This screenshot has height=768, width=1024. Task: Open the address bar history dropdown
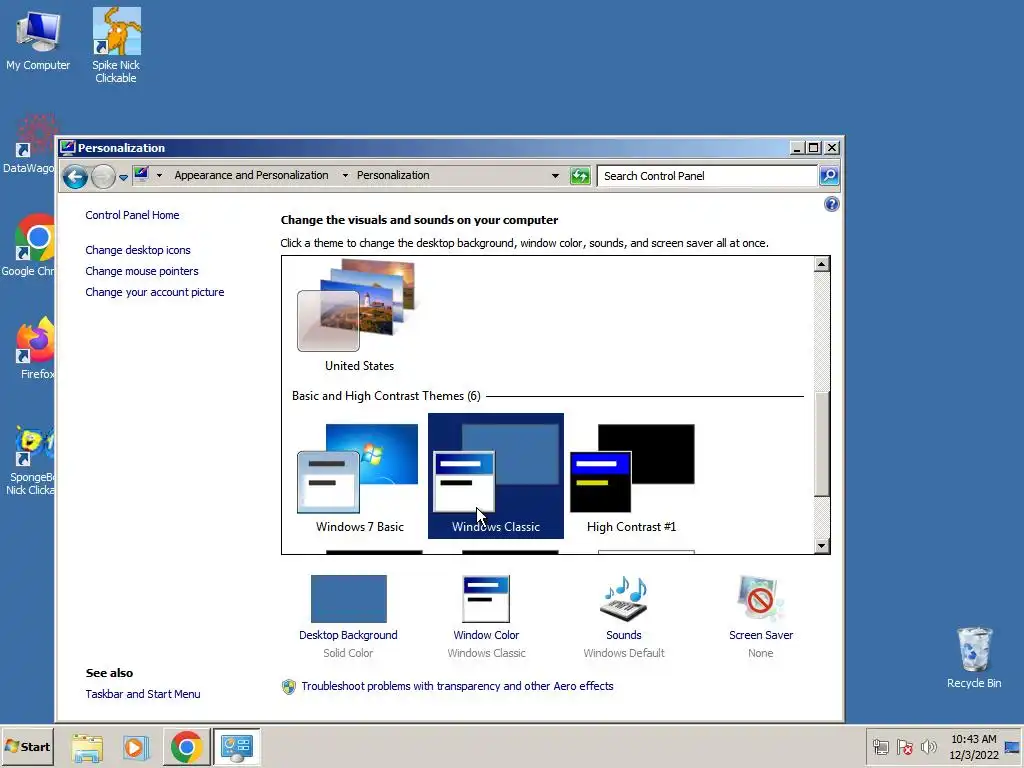pos(555,176)
